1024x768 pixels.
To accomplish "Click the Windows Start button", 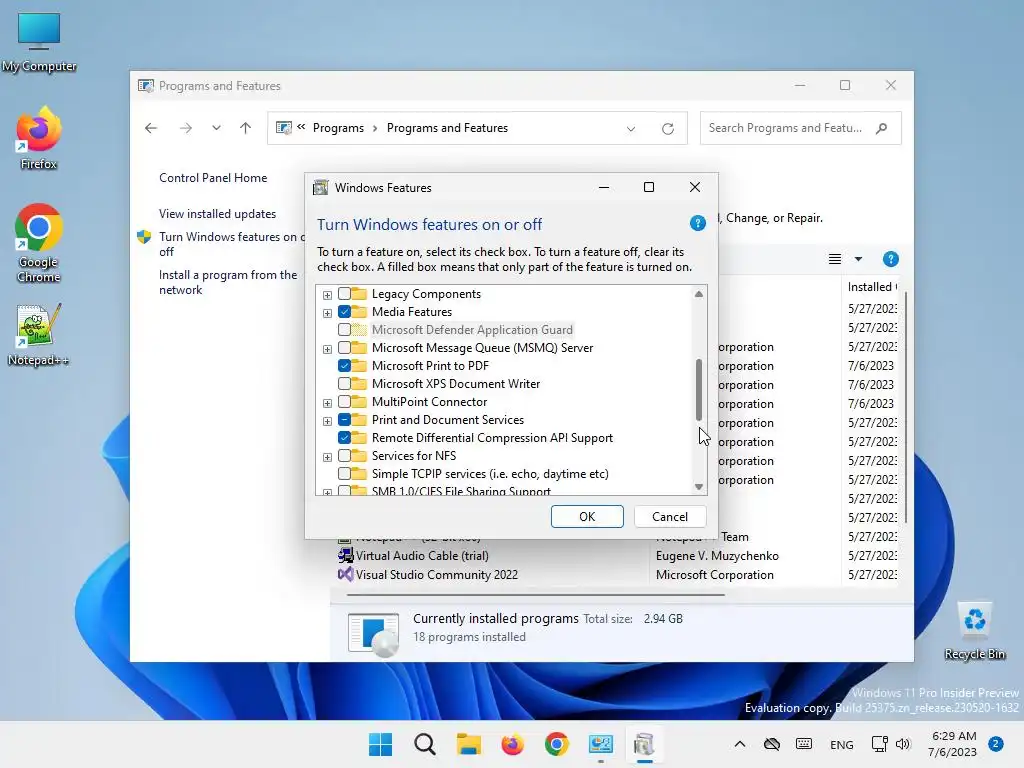I will coord(380,744).
